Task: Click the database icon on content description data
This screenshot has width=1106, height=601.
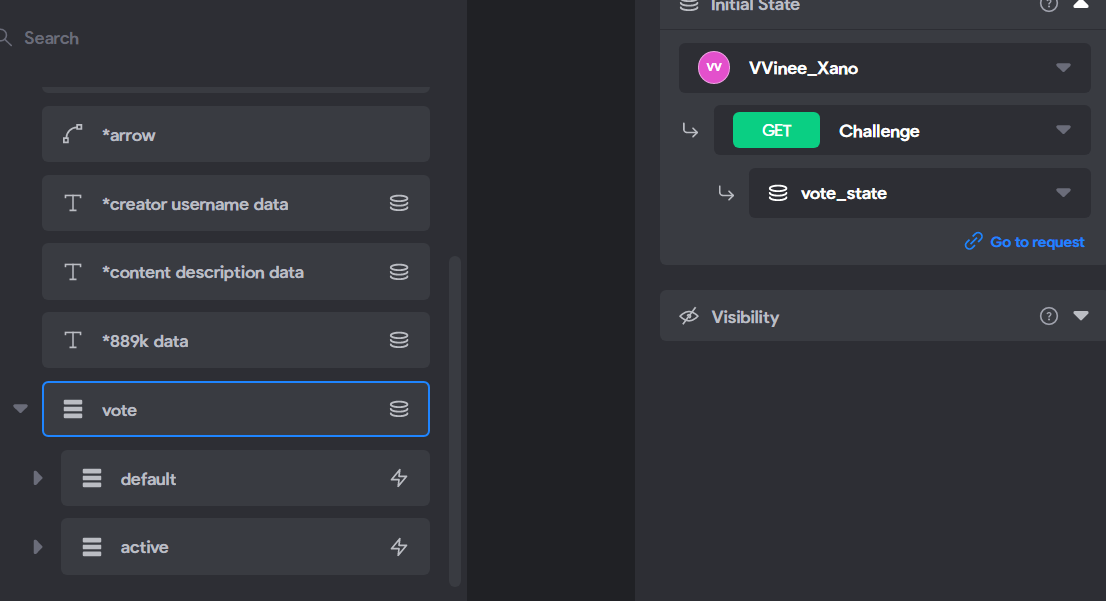Action: pyautogui.click(x=399, y=272)
